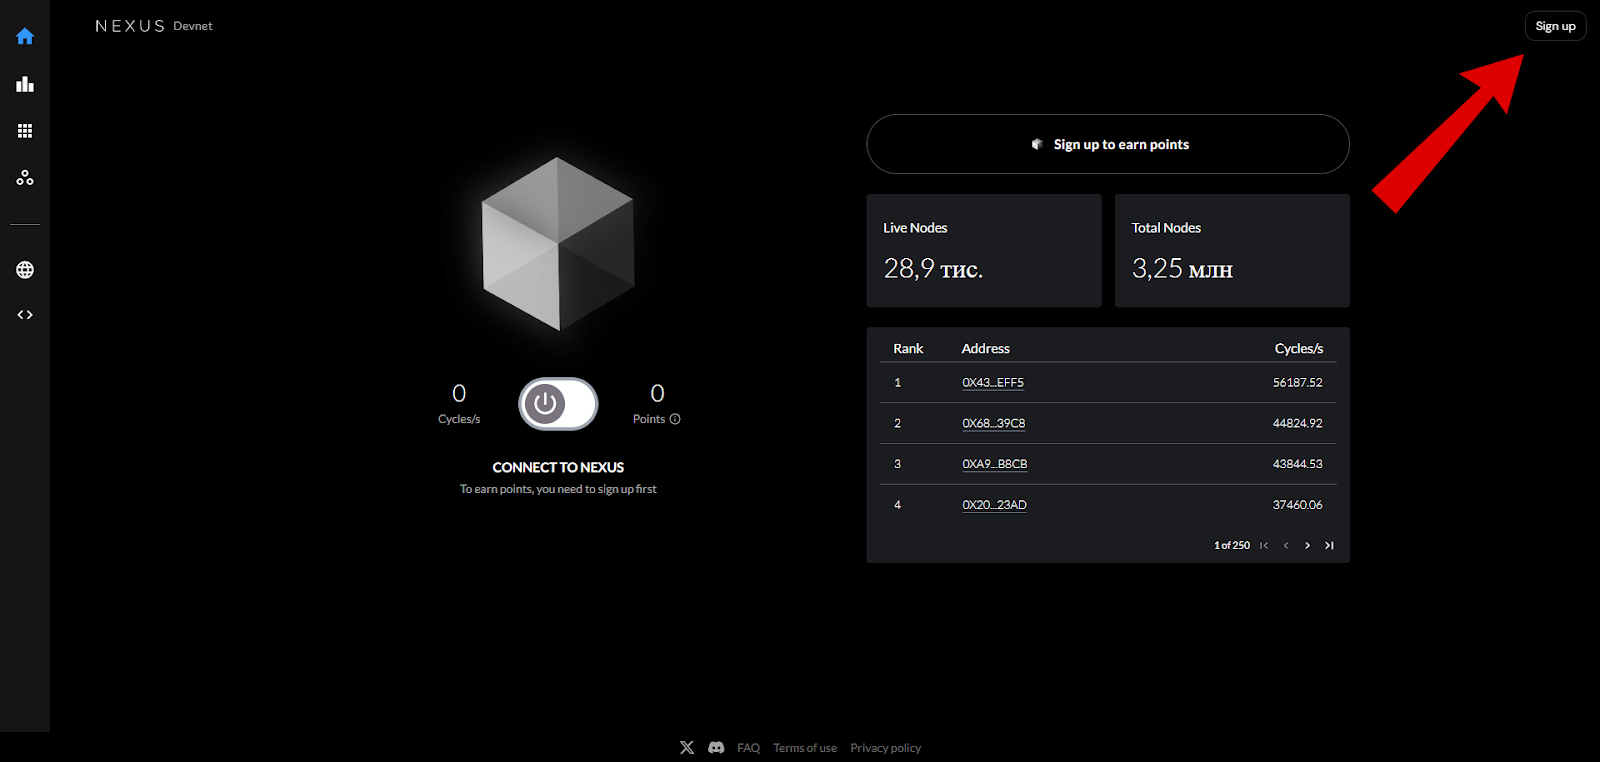Click Sign up to earn points button
The height and width of the screenshot is (762, 1600).
pyautogui.click(x=1108, y=144)
